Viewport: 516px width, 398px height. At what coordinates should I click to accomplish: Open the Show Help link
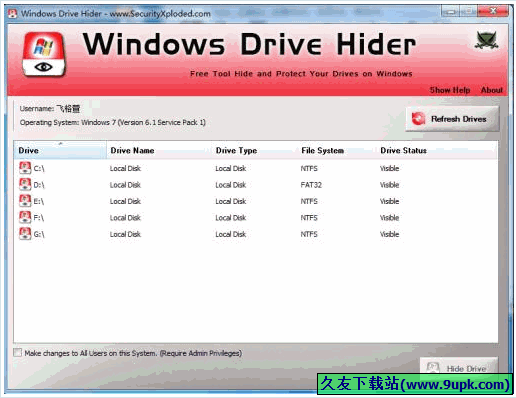pos(450,90)
